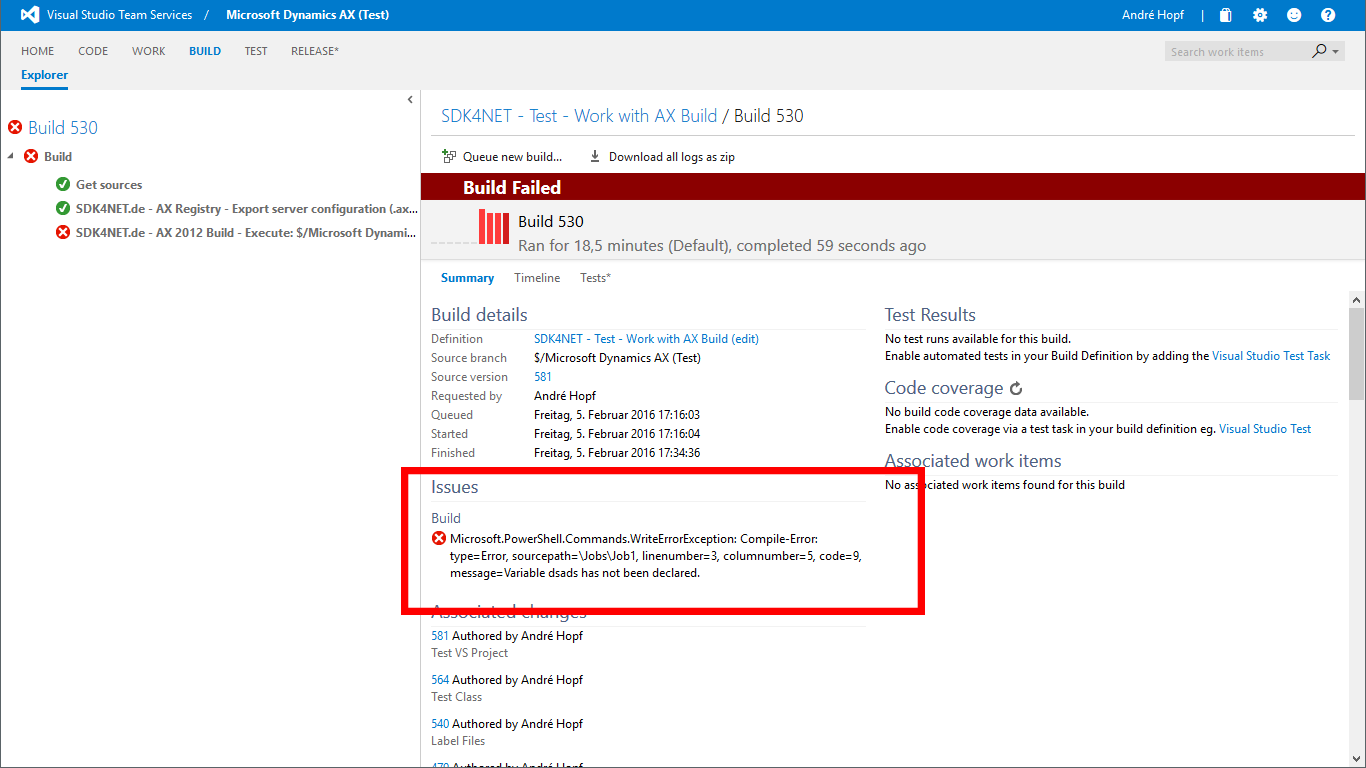Click the summary vertical scrollbar thumb
The image size is (1366, 768).
click(1356, 353)
